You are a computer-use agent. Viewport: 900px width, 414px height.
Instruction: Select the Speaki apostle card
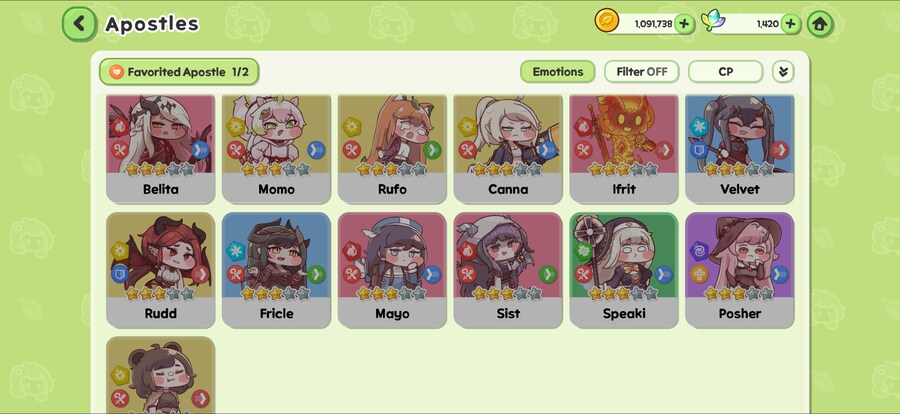pos(624,270)
